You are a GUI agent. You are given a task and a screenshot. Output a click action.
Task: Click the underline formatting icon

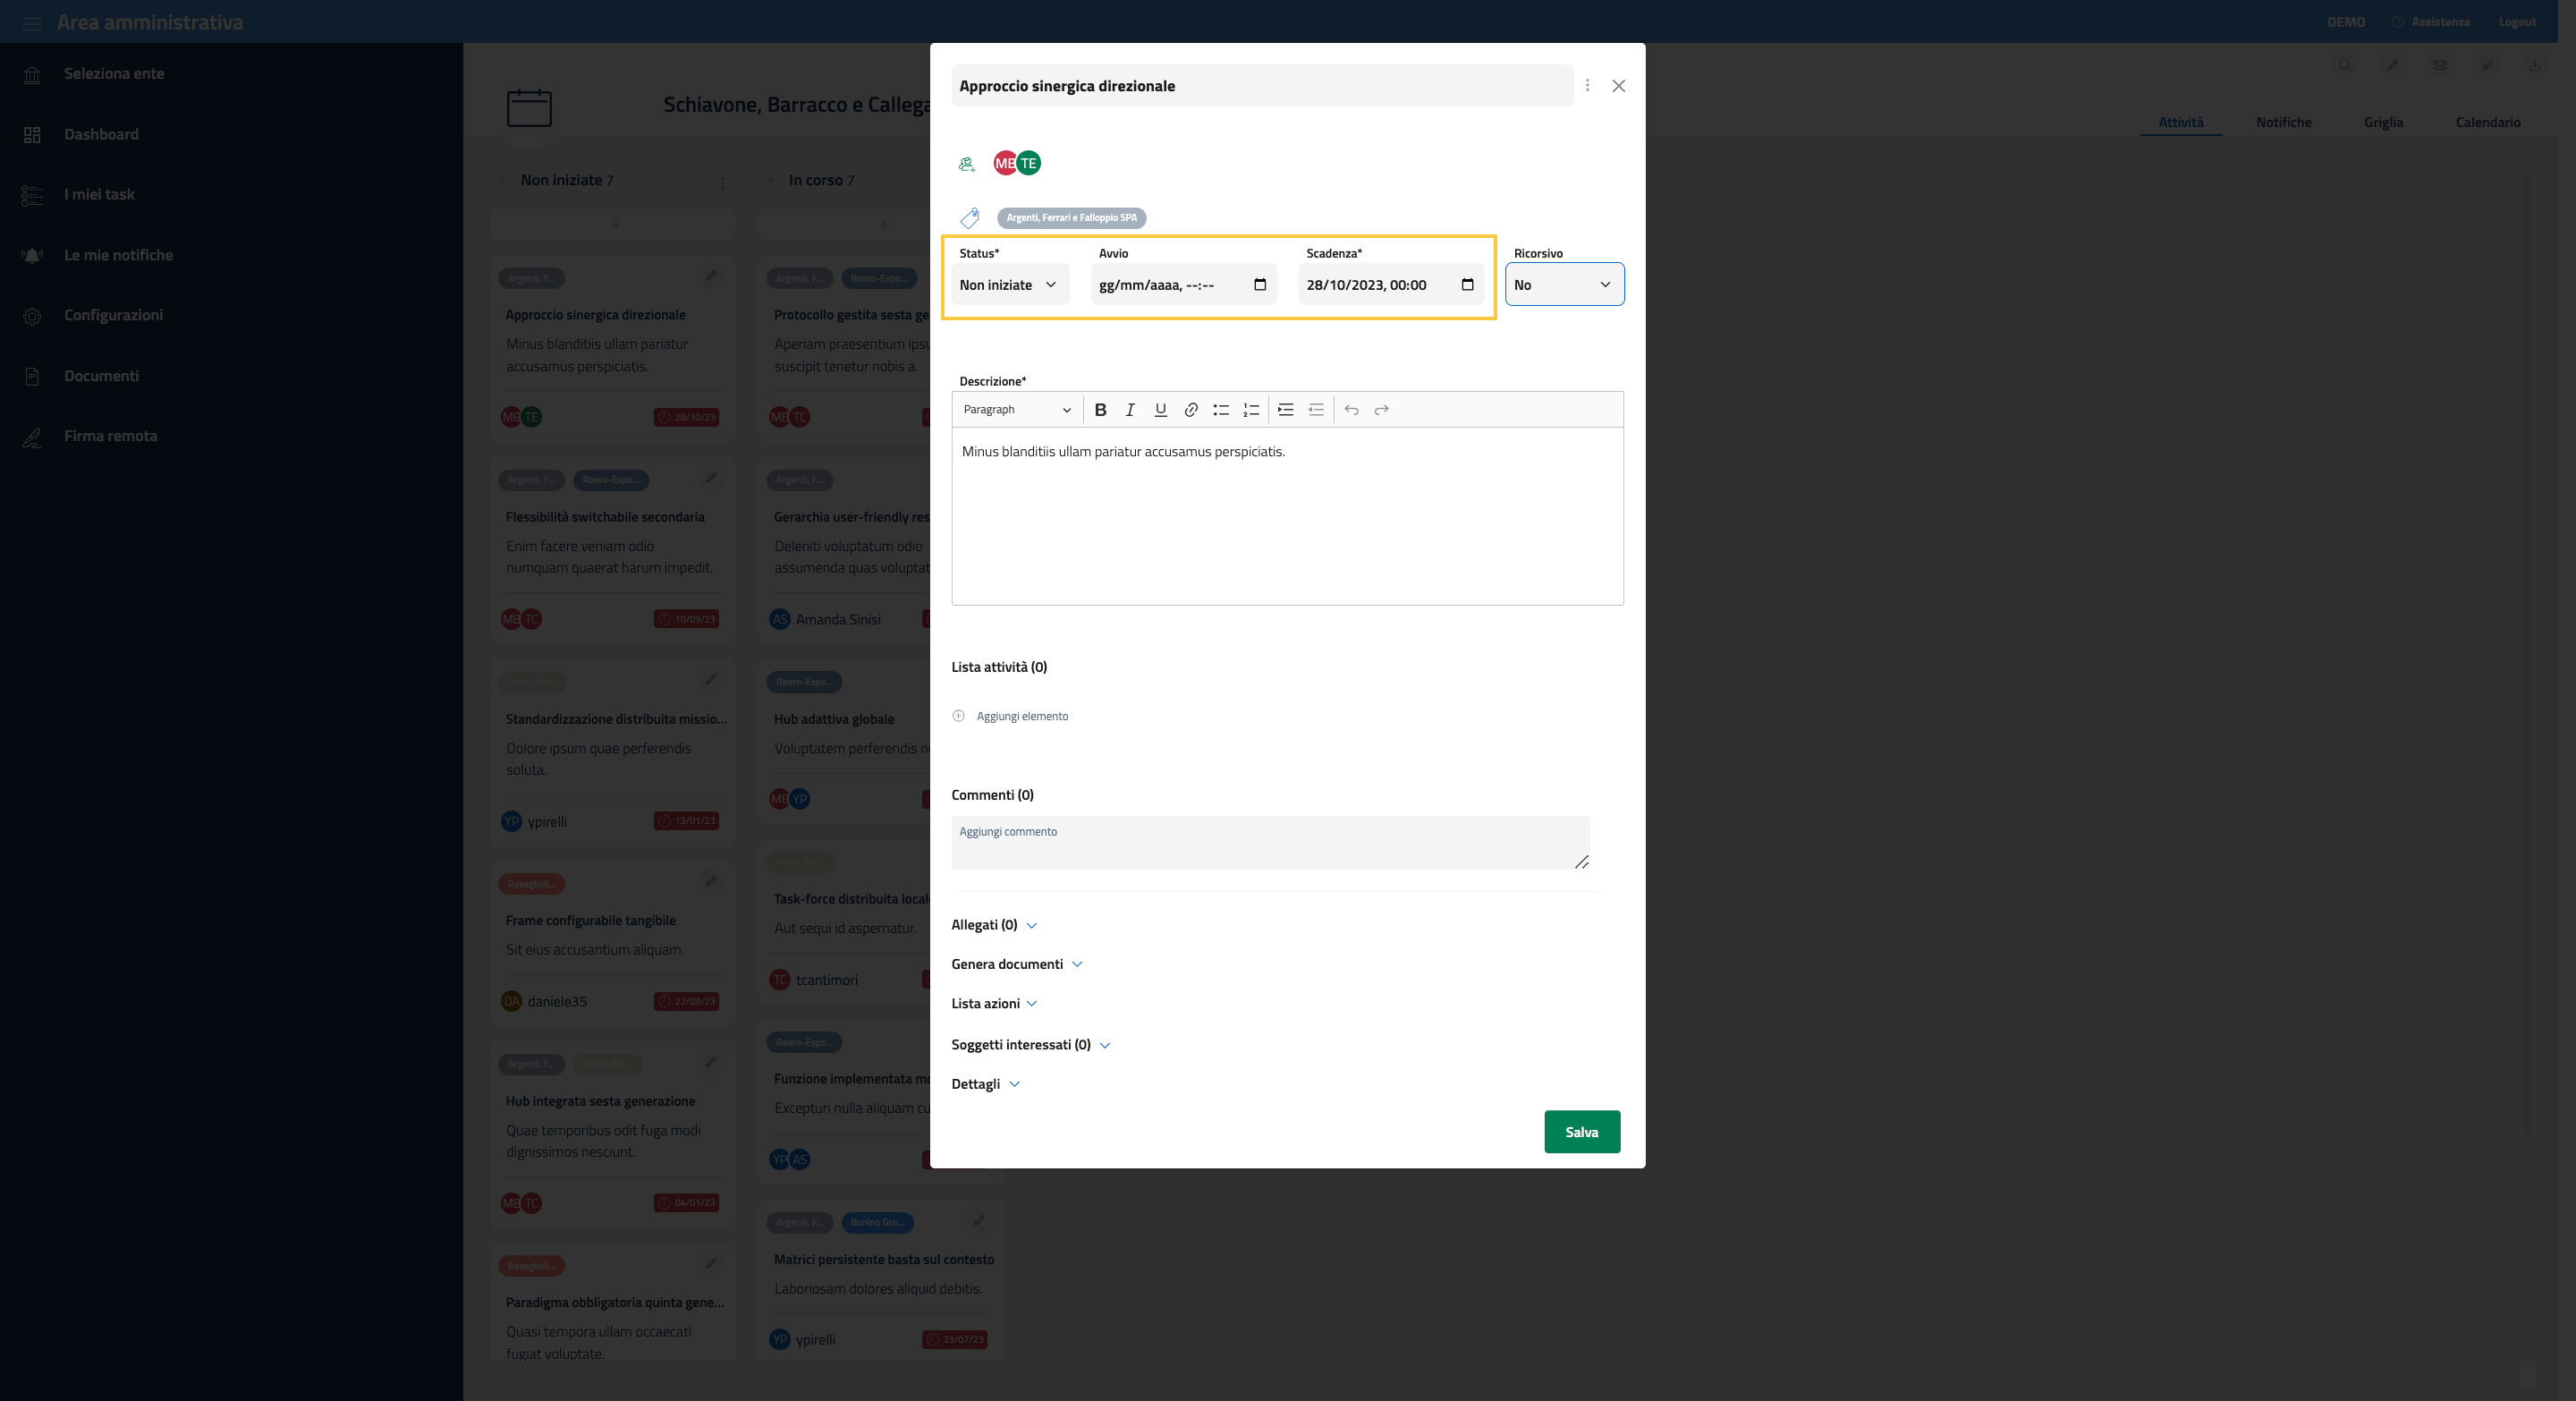(1160, 410)
